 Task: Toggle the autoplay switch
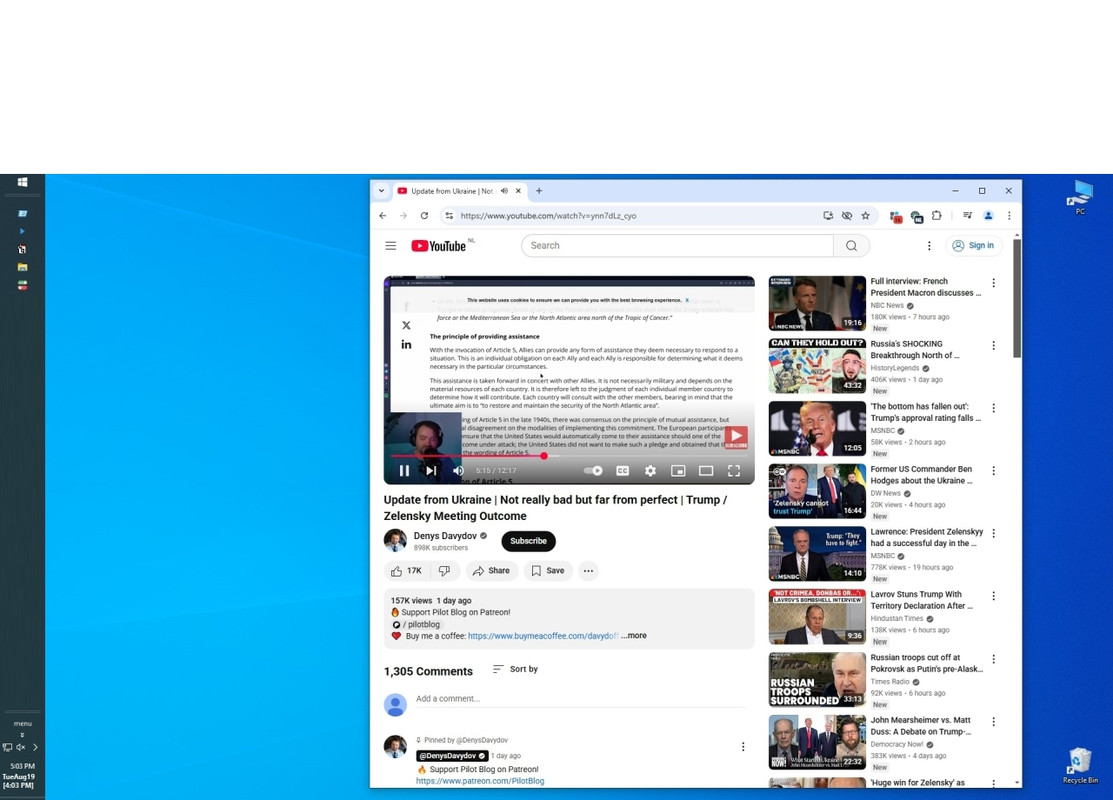point(593,471)
